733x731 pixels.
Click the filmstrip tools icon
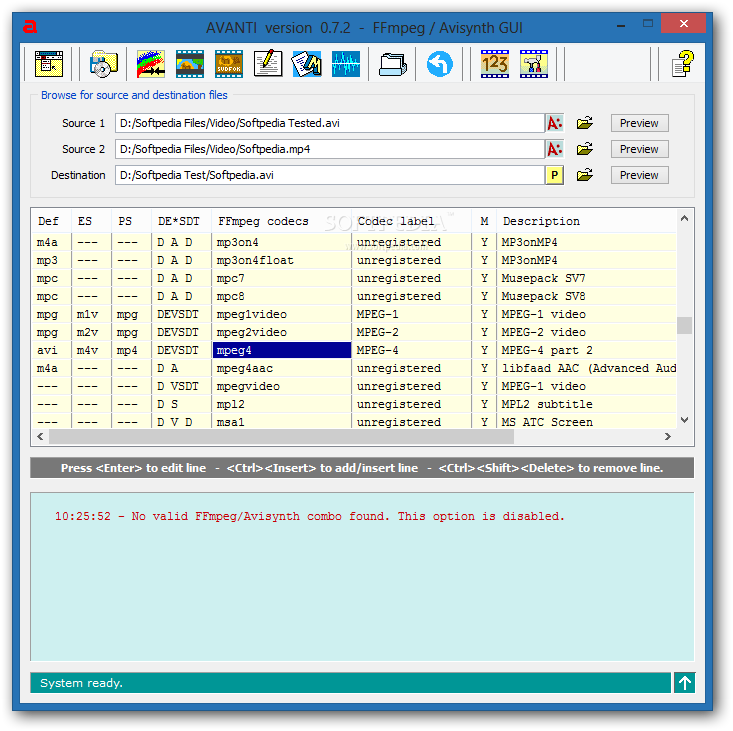point(534,64)
